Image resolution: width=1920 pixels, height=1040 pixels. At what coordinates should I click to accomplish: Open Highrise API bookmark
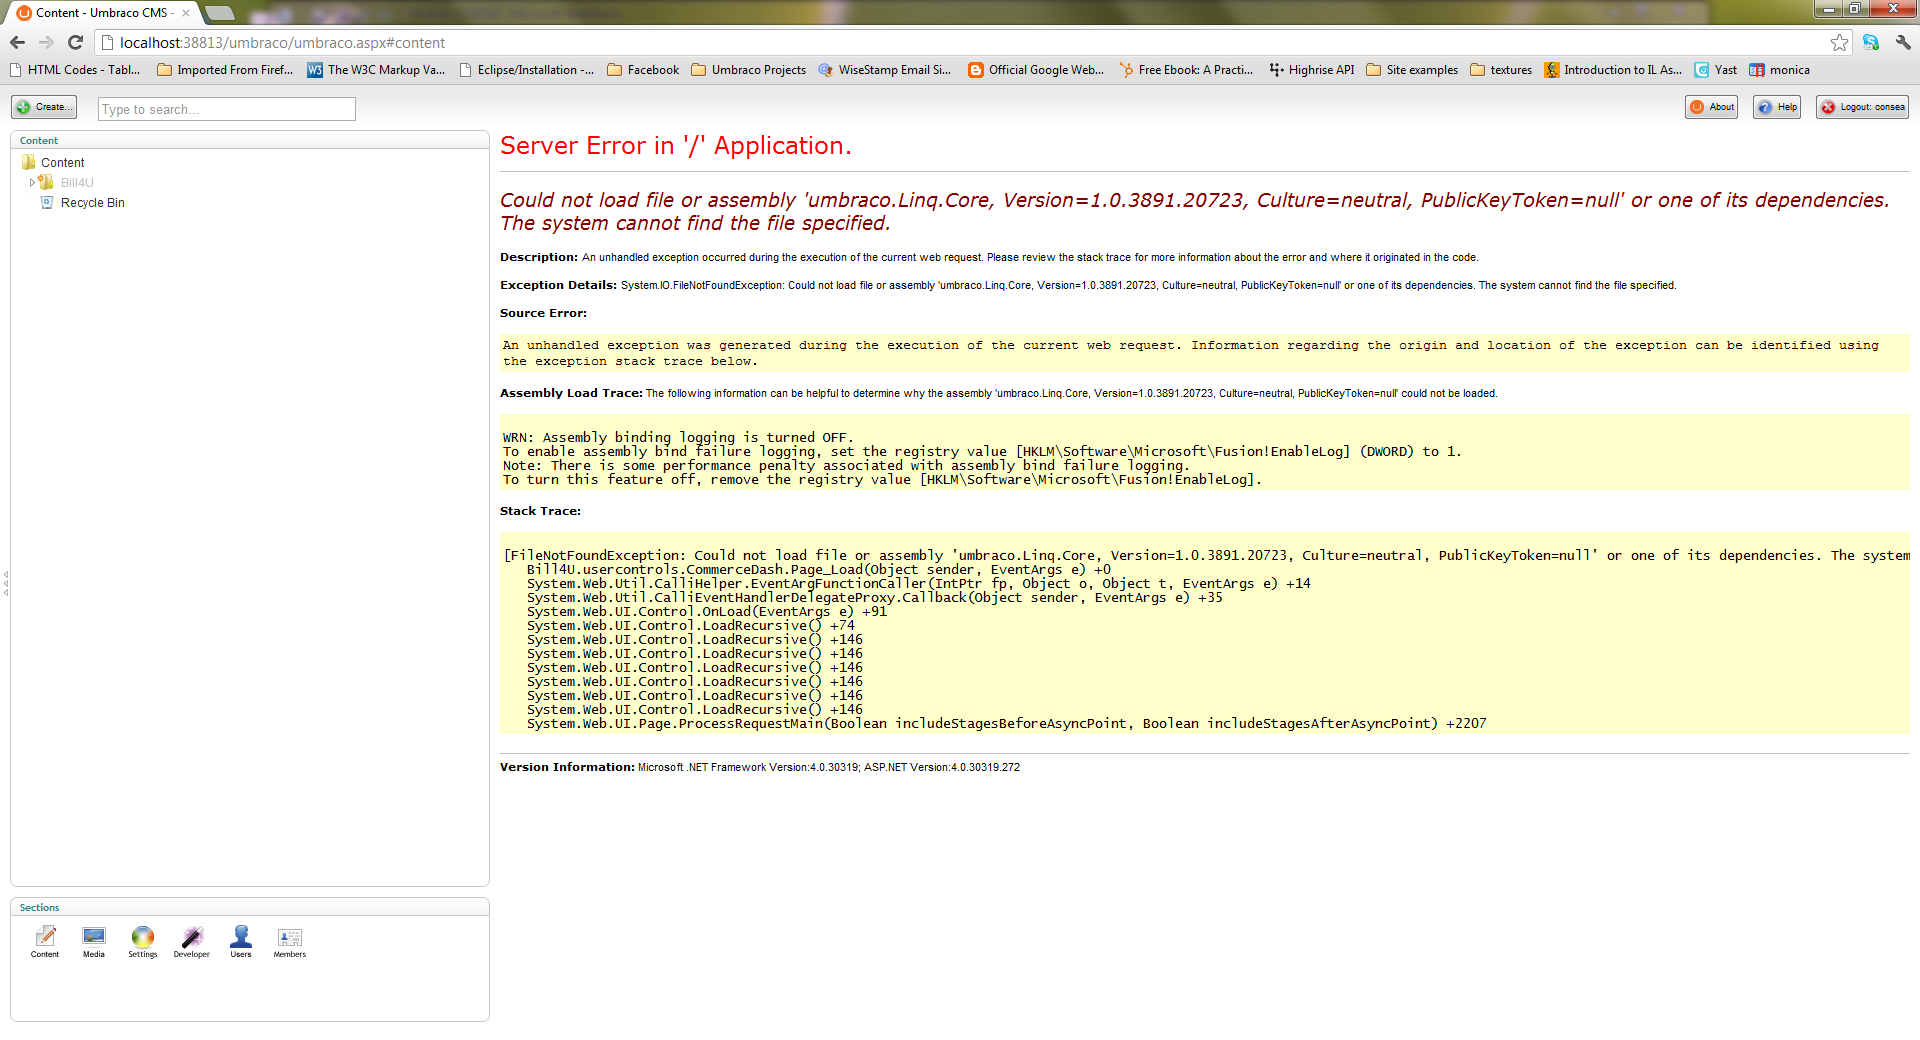coord(1311,70)
